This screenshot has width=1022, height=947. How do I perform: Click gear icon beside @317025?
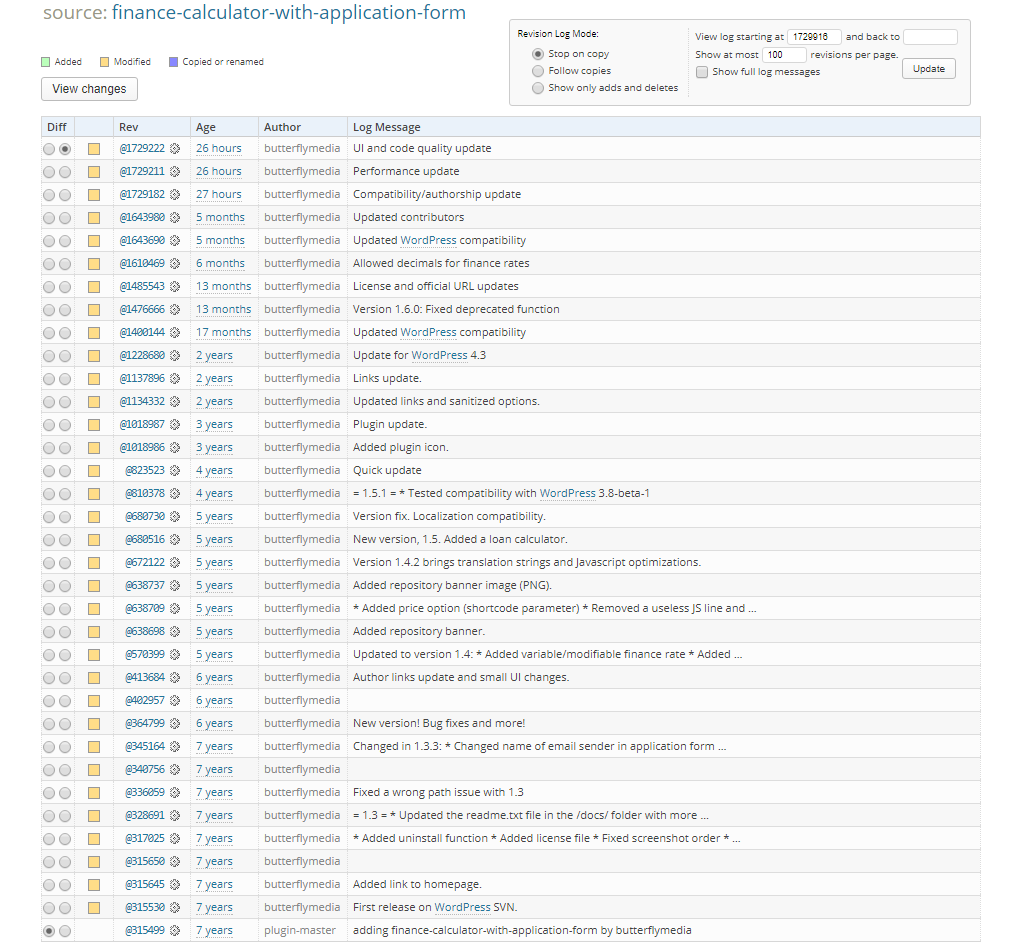click(175, 838)
